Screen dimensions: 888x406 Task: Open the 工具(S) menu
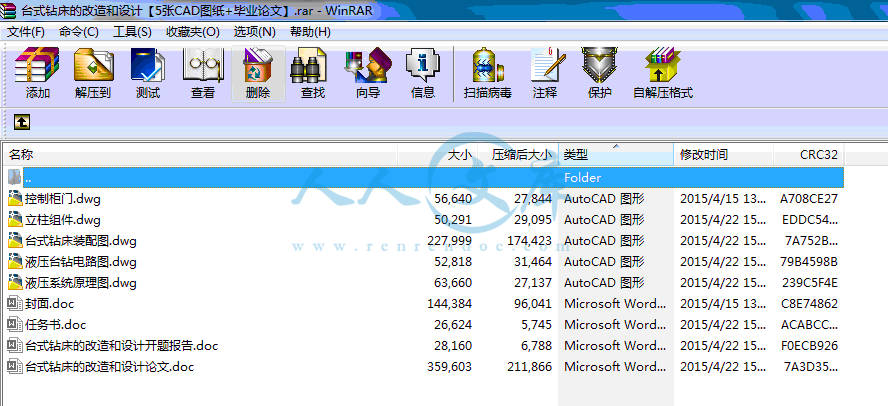tap(133, 32)
